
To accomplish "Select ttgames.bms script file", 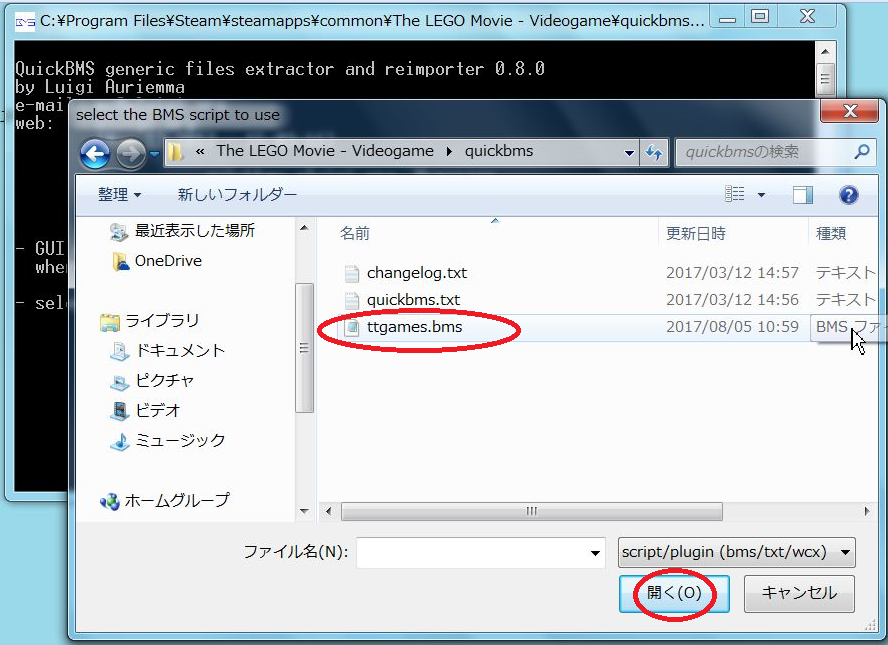I will tap(415, 327).
